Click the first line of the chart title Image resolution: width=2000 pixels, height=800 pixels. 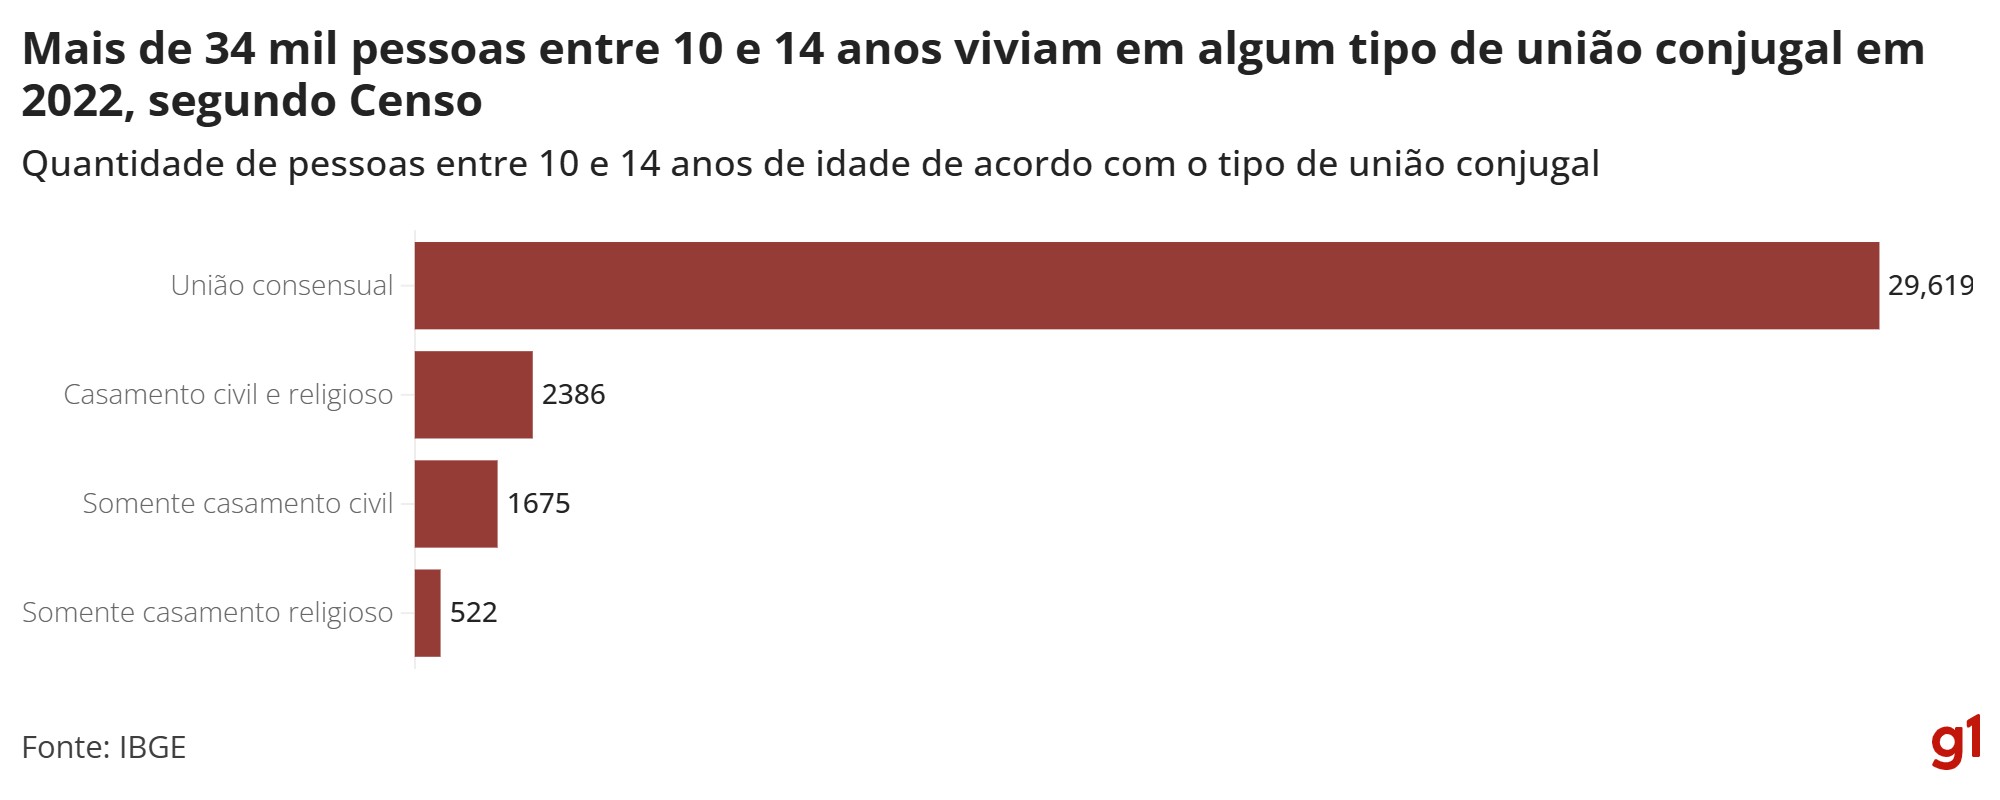pos(972,50)
